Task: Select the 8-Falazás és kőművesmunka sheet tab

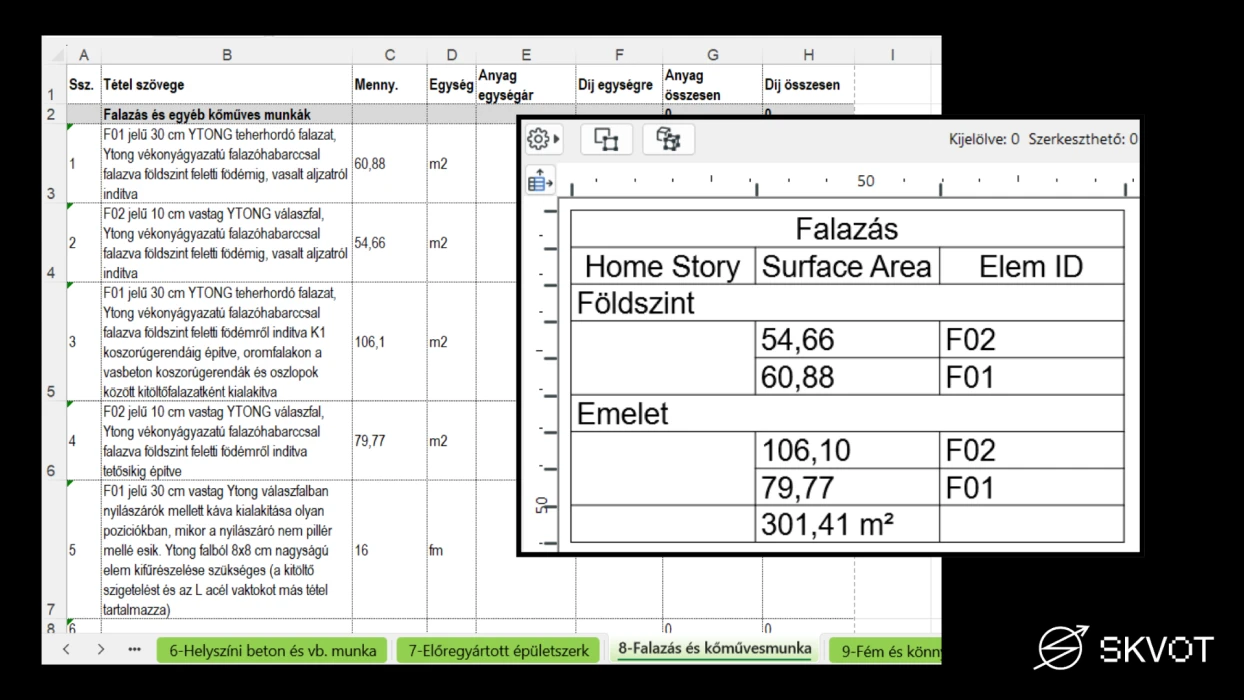Action: coord(714,649)
